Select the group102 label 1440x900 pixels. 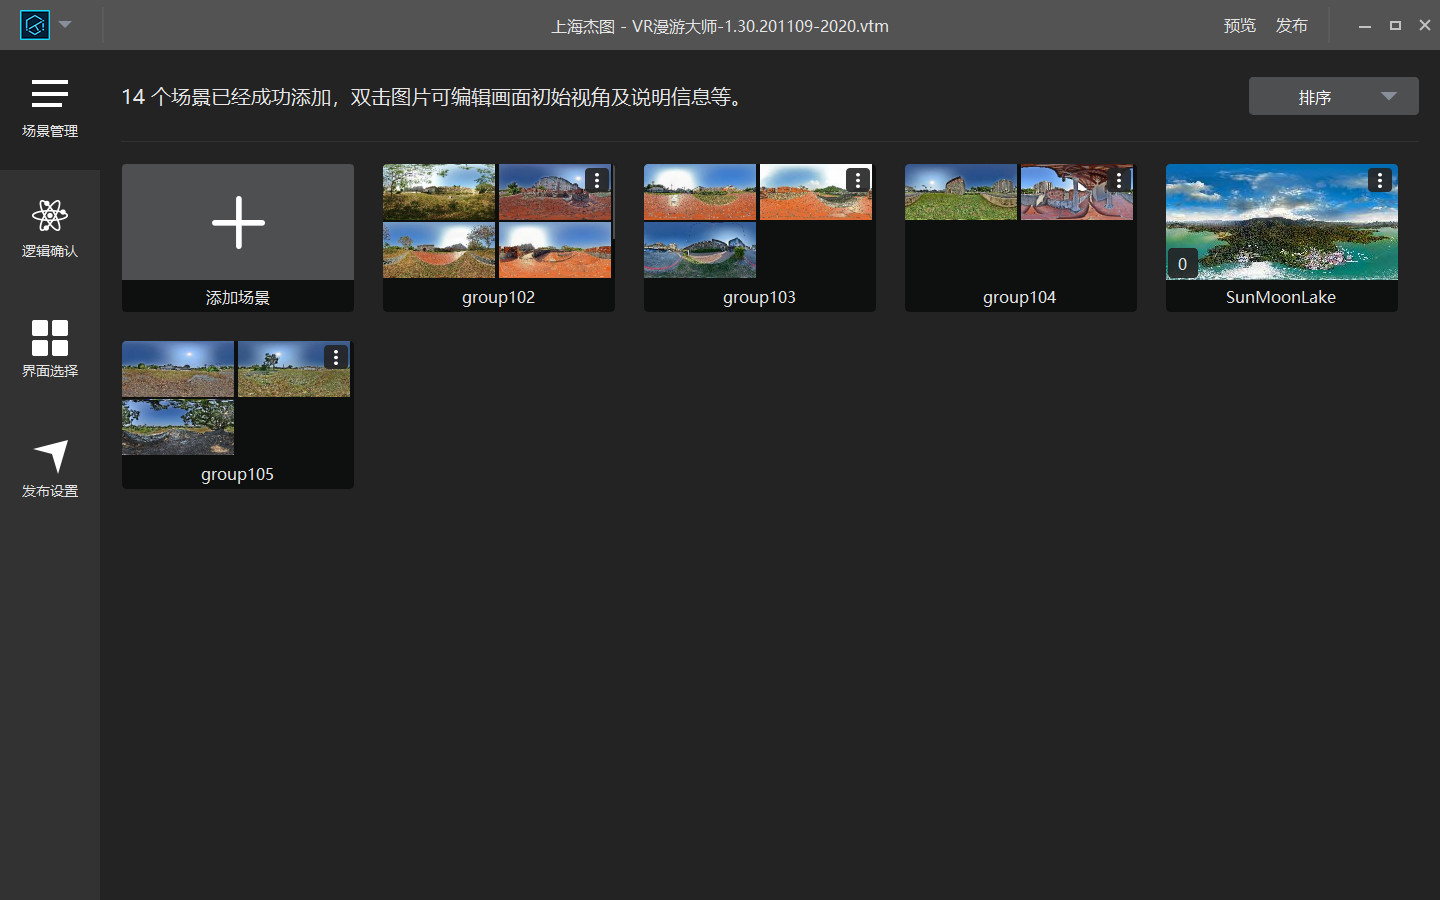498,297
